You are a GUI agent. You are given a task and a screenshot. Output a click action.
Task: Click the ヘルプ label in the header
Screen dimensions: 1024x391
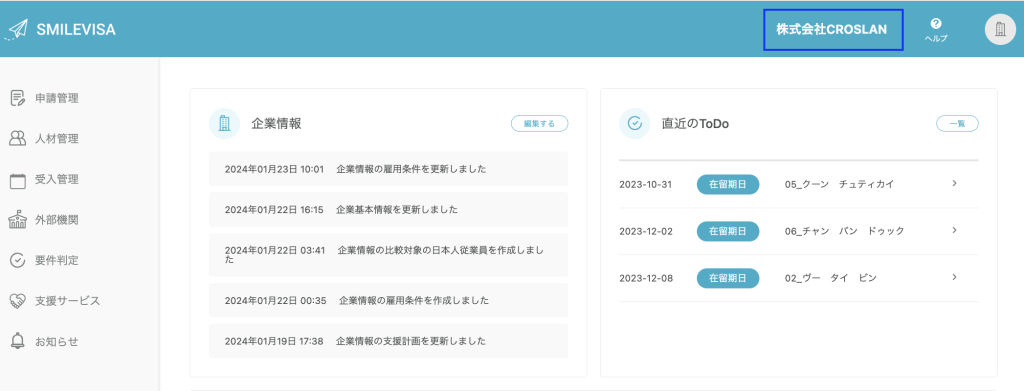936,39
